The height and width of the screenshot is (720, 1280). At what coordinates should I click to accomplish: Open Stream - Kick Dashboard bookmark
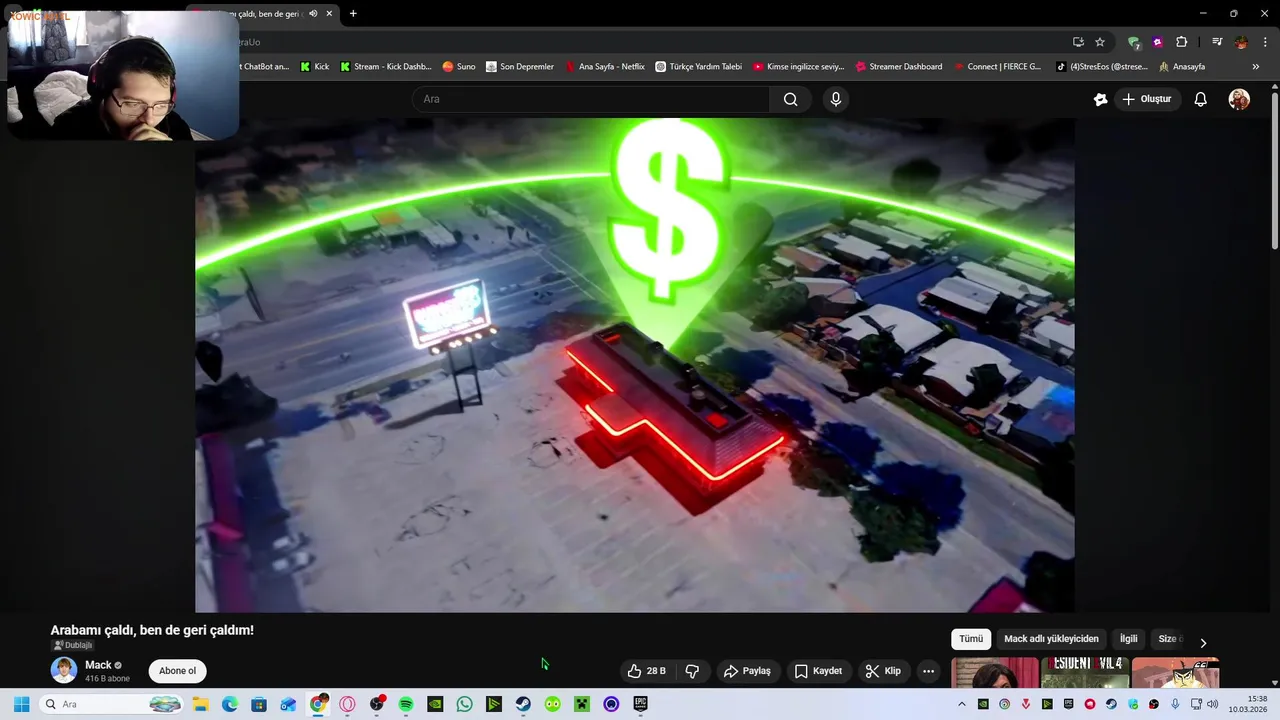point(386,66)
